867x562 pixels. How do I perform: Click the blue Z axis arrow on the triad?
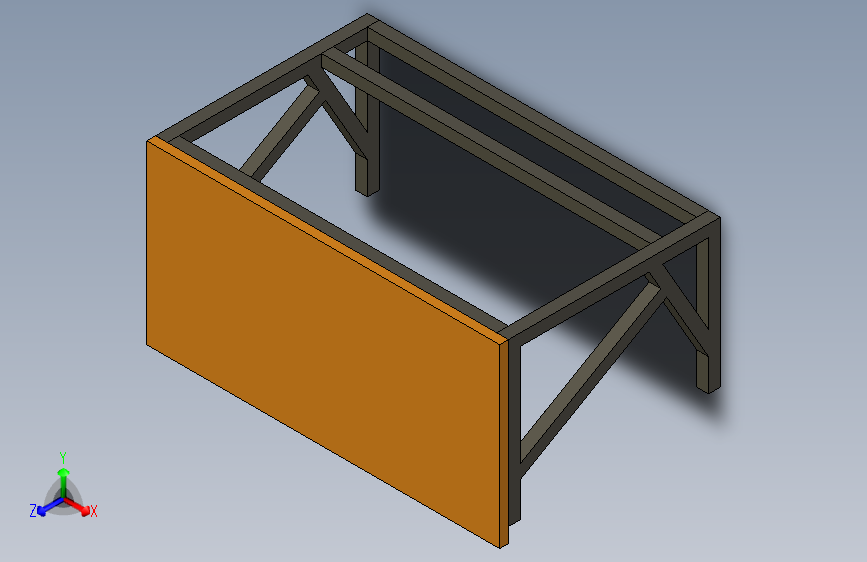50,507
